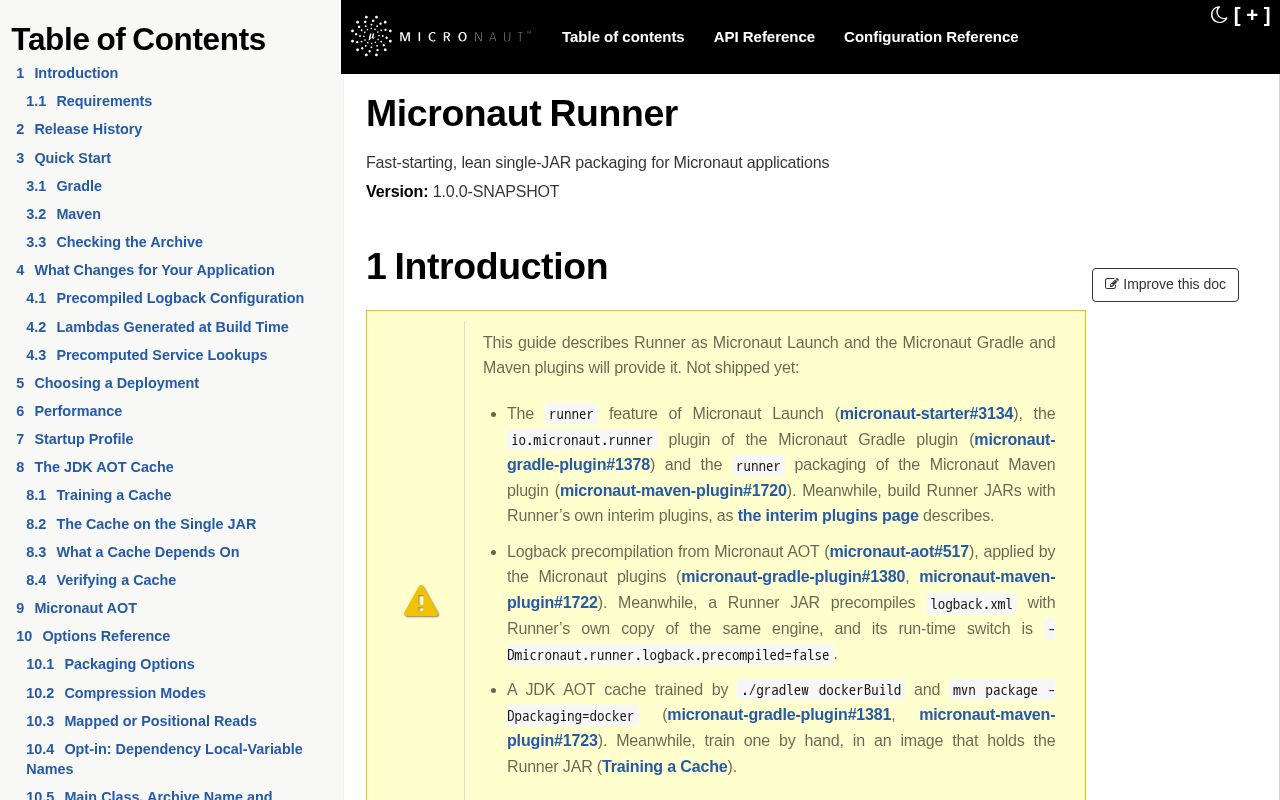The image size is (1280, 800).
Task: Click the Micronaut logo in the header
Action: [440, 36]
